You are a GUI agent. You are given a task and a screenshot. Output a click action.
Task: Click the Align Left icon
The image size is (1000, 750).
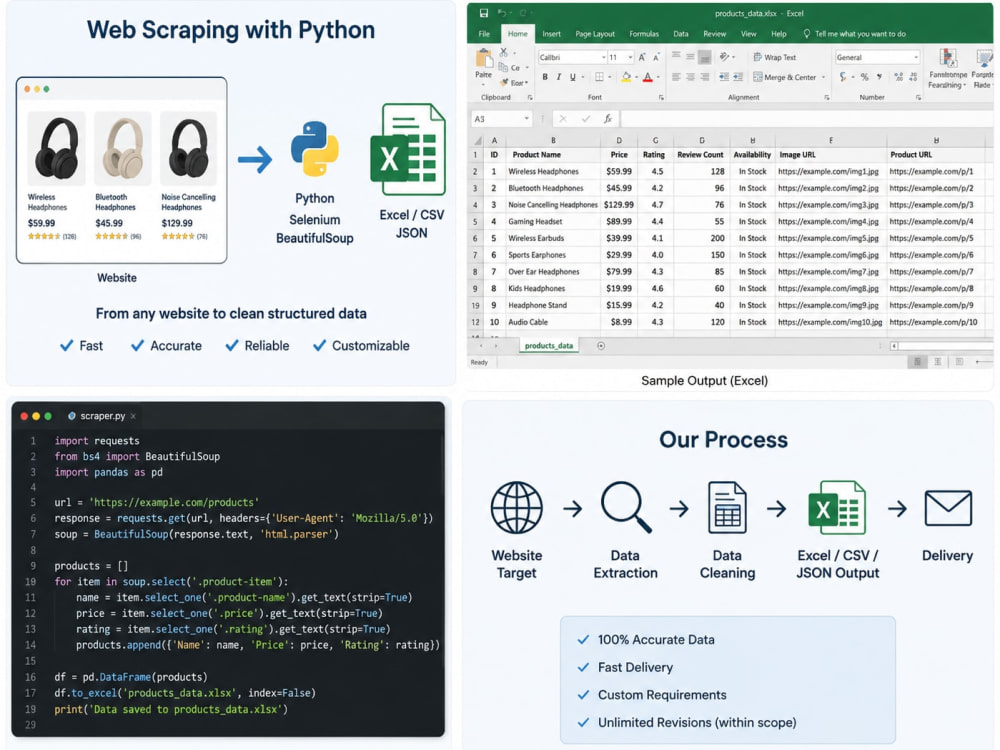[x=677, y=77]
